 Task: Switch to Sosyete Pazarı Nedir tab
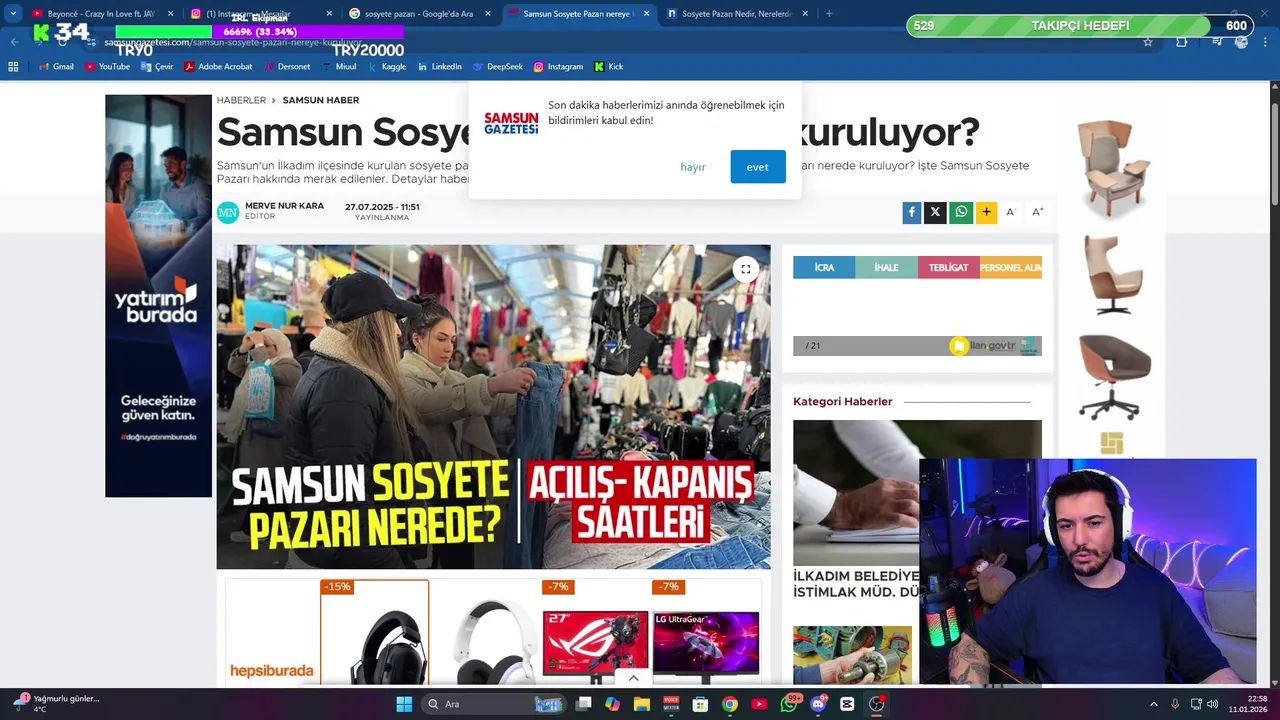pos(737,14)
